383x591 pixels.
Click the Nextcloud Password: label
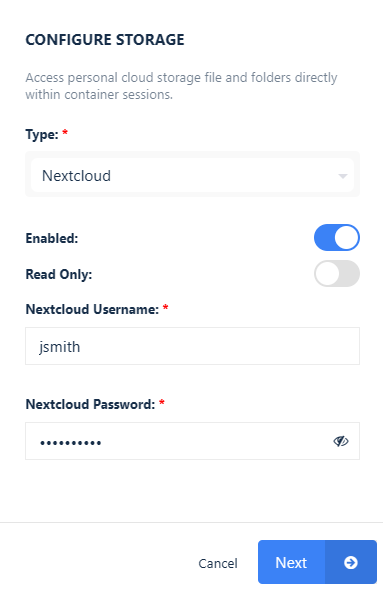90,404
